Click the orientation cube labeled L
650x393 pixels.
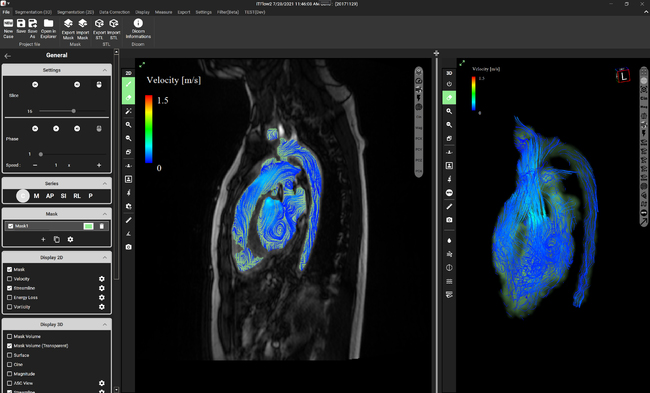coord(623,76)
